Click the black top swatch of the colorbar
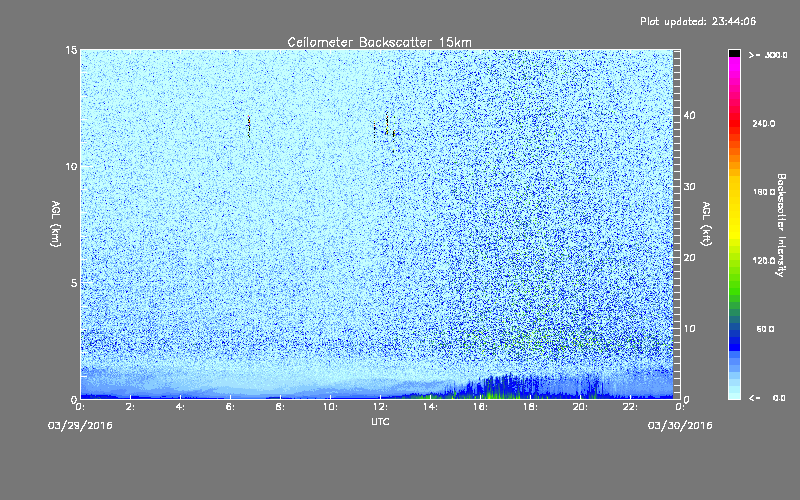Screen dimensions: 800x500 (x=734, y=53)
